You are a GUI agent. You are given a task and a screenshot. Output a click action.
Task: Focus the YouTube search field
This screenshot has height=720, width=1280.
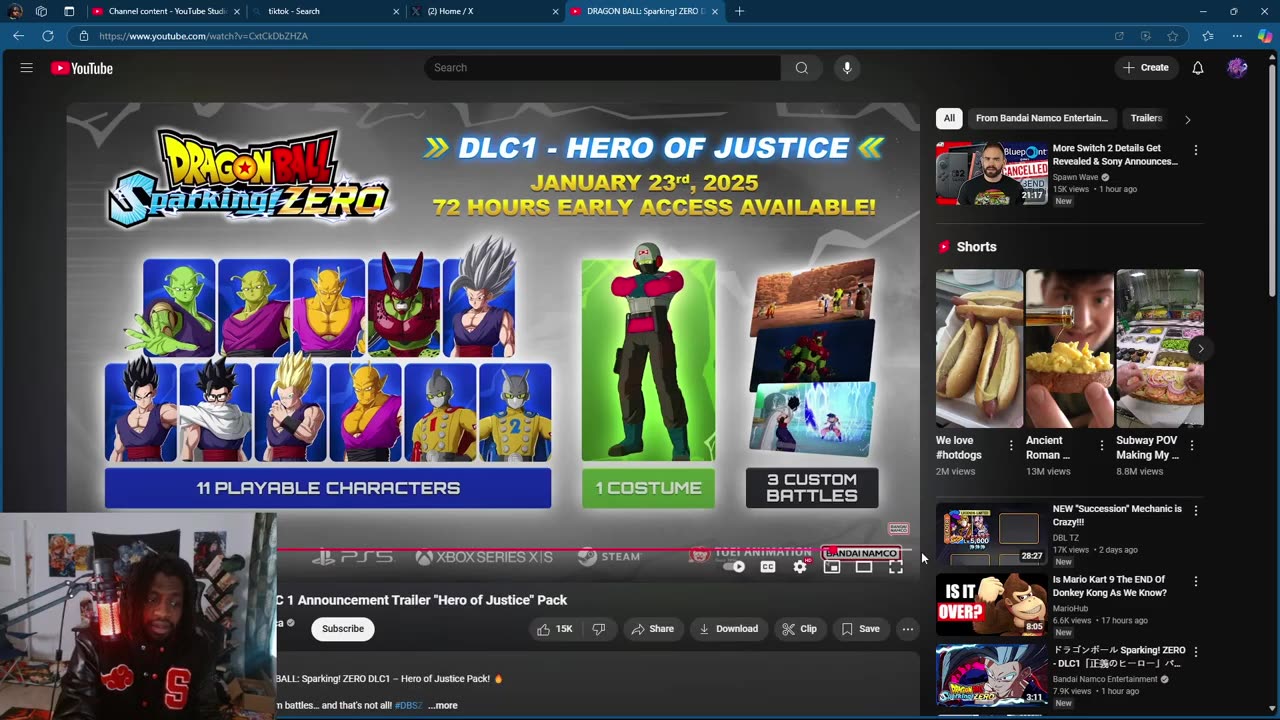(603, 68)
